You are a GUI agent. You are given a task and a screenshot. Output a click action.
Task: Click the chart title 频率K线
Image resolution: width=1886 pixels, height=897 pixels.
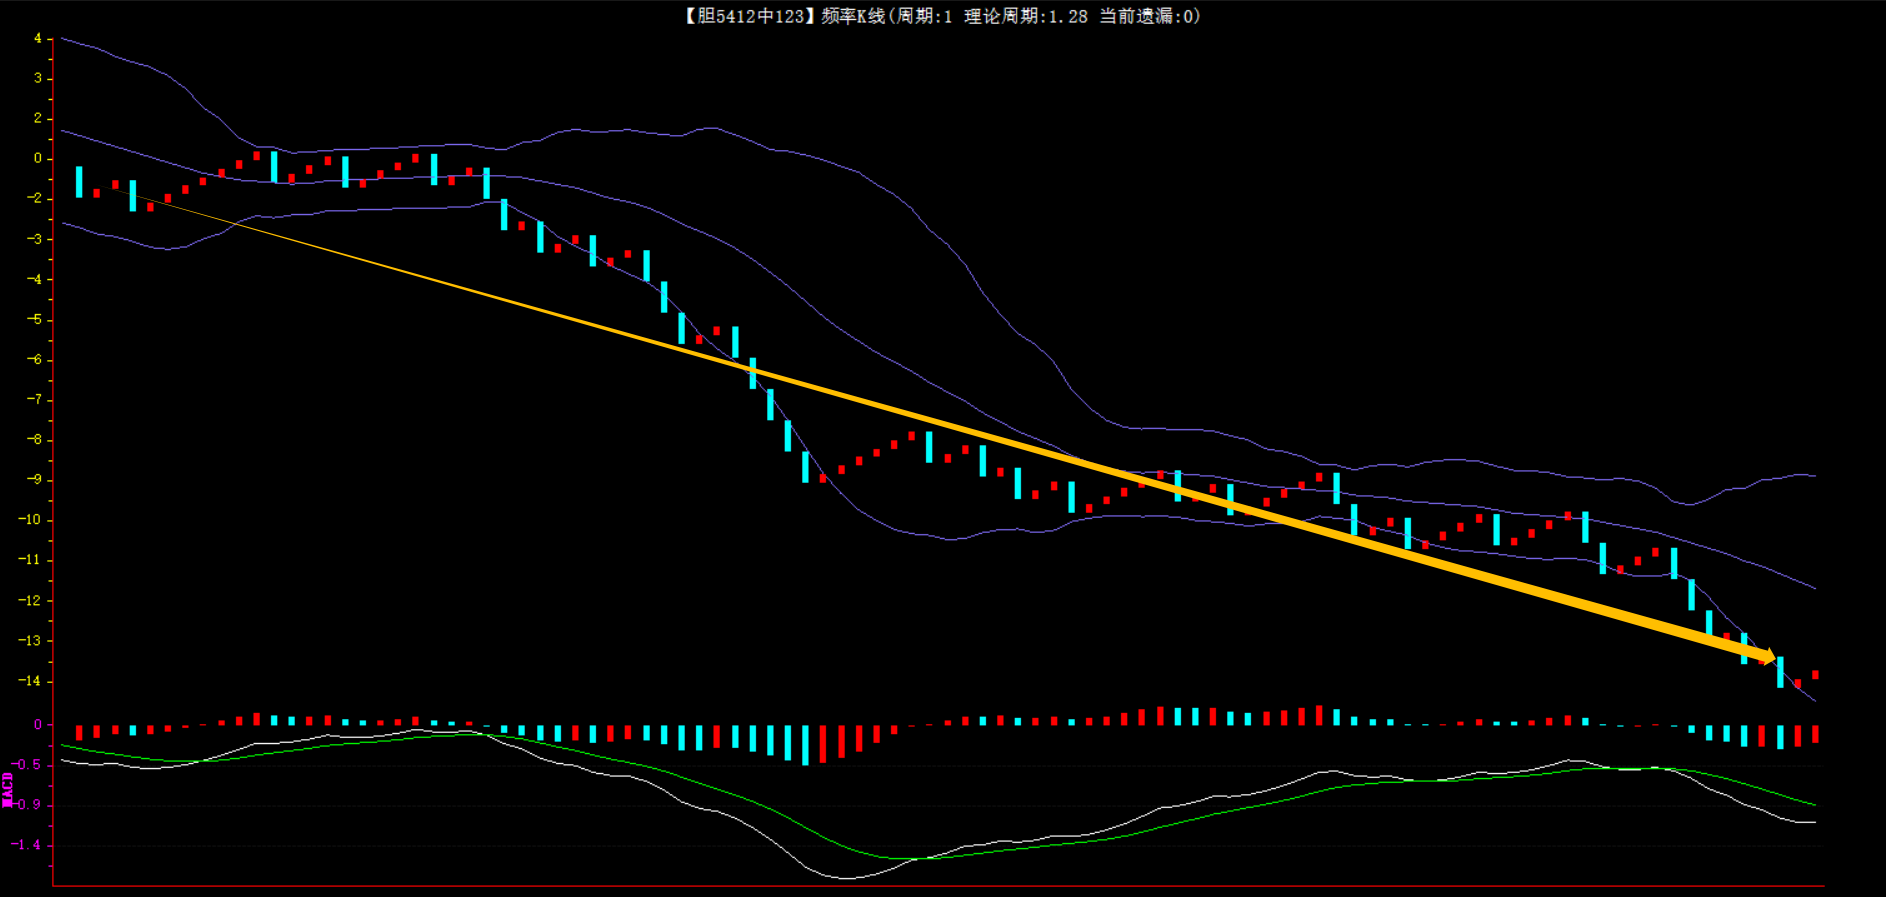(852, 16)
